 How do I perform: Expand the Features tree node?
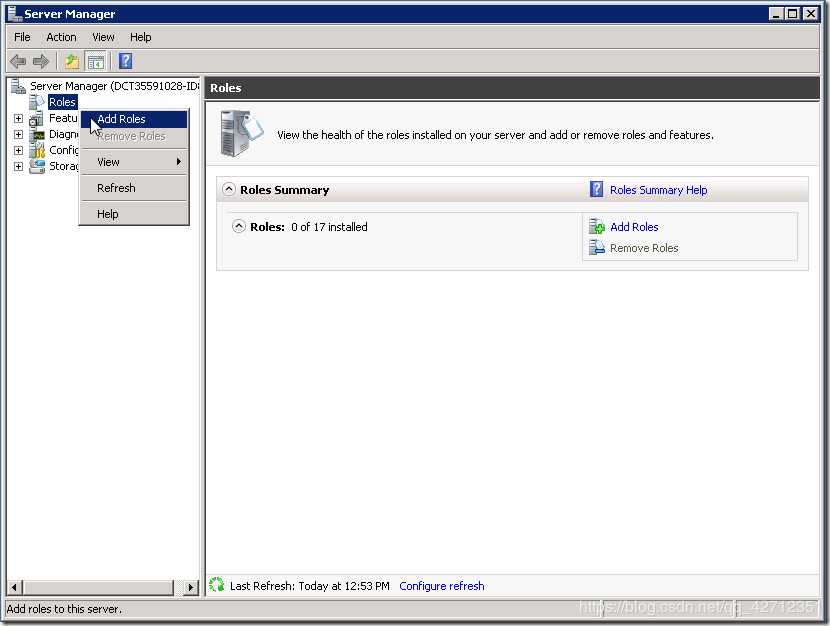pos(19,119)
